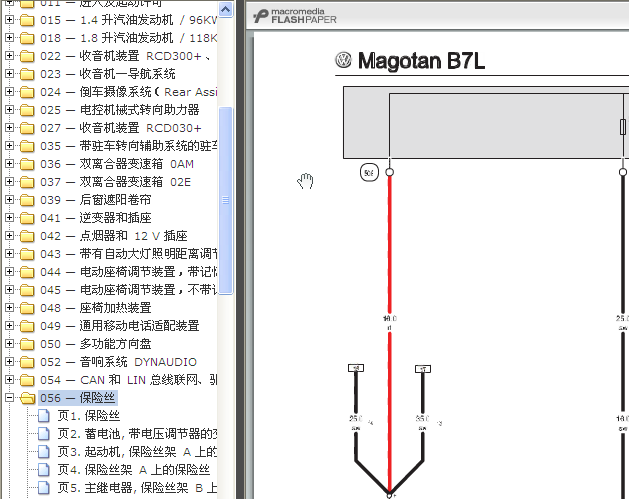629x499 pixels.
Task: Open page 页3. 起动机, 保险丝架 A
Action: coord(137,452)
